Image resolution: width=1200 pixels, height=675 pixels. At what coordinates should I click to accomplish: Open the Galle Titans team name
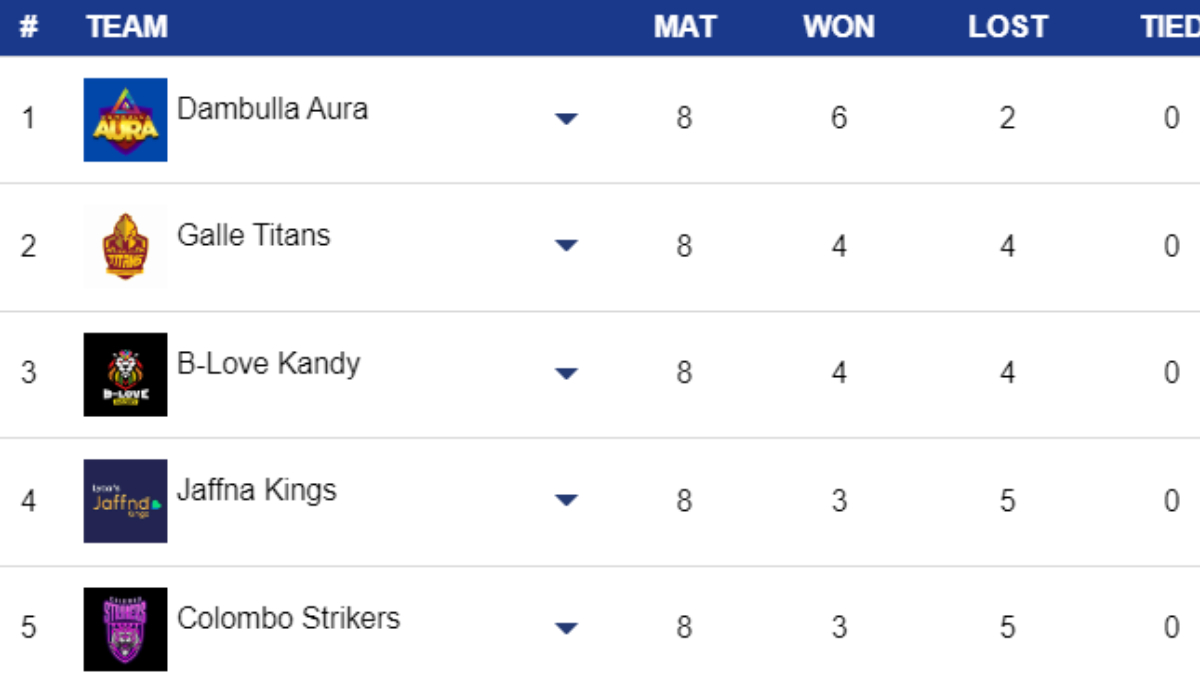click(253, 235)
